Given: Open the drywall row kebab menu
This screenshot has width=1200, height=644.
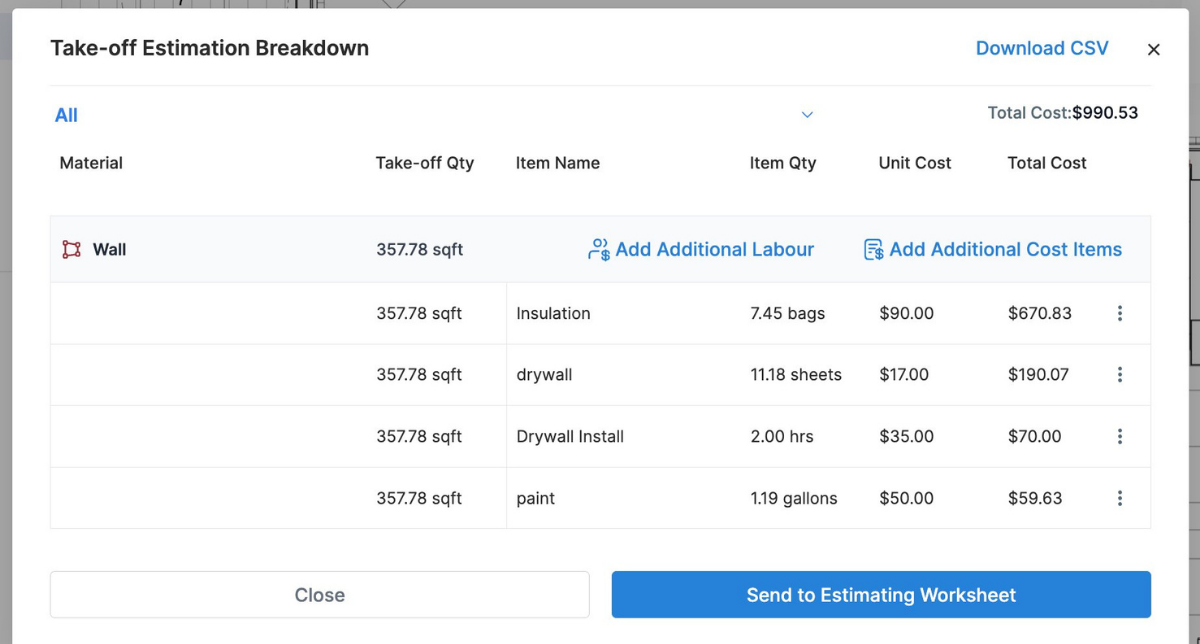Looking at the screenshot, I should [x=1120, y=375].
